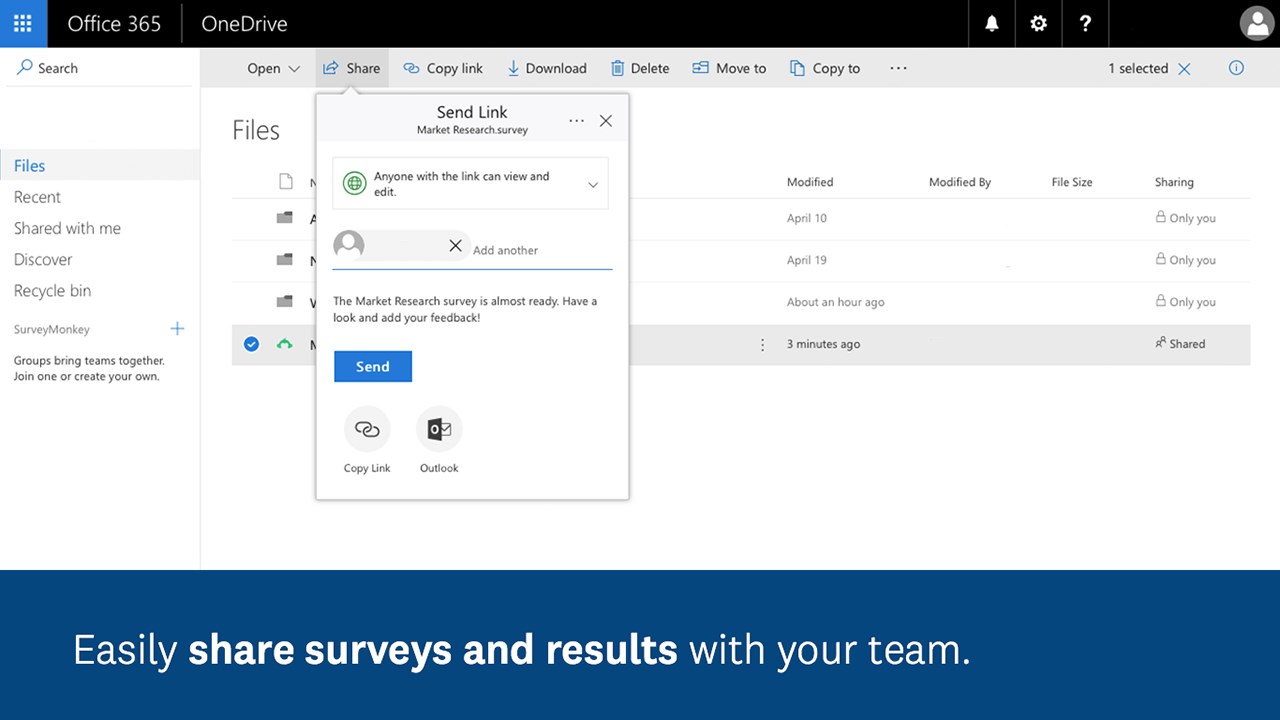Open Send Link more options ellipsis
The width and height of the screenshot is (1280, 720).
point(576,120)
